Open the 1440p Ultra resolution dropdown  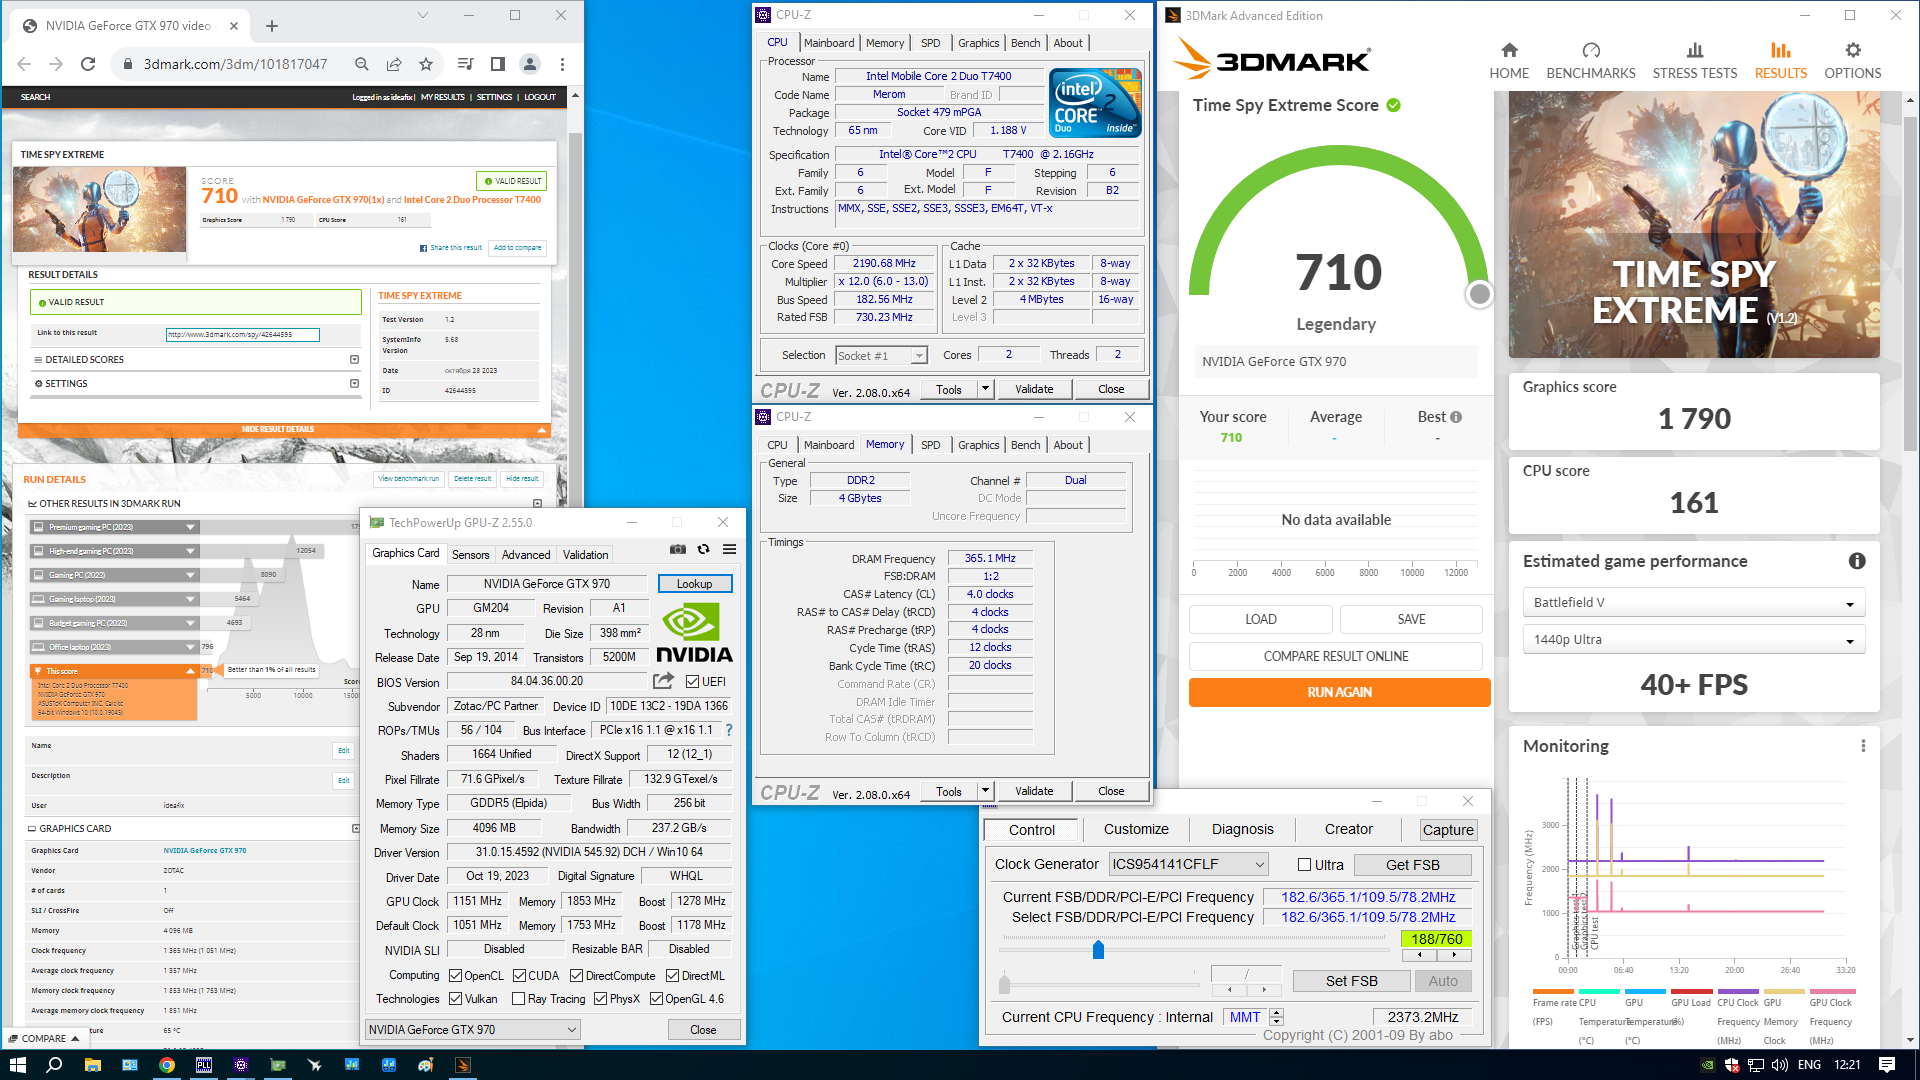coord(1693,640)
